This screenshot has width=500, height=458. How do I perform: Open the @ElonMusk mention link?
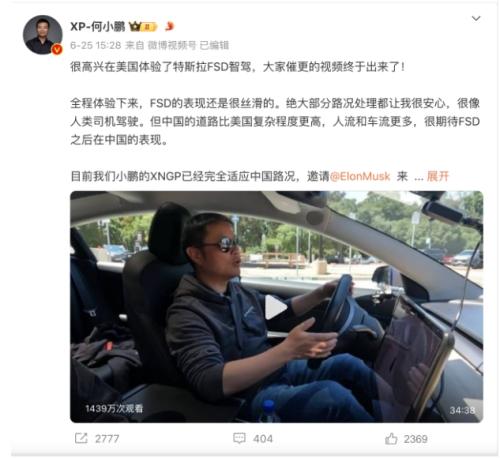click(x=360, y=176)
